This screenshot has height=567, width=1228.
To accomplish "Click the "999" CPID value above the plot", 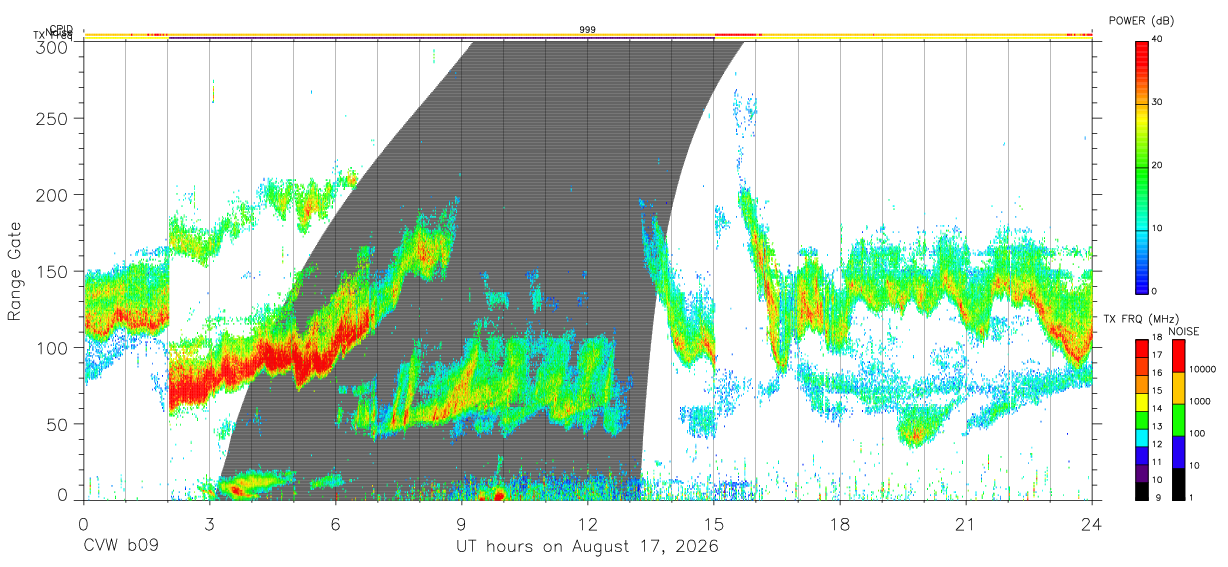I will click(588, 30).
